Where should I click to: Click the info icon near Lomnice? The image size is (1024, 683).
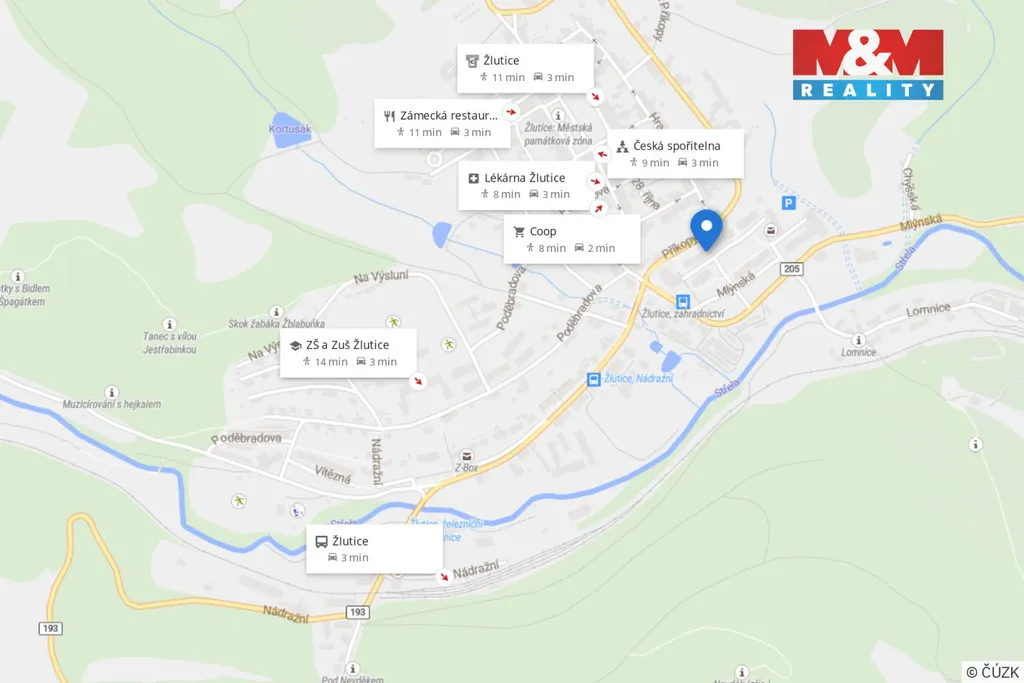[858, 340]
